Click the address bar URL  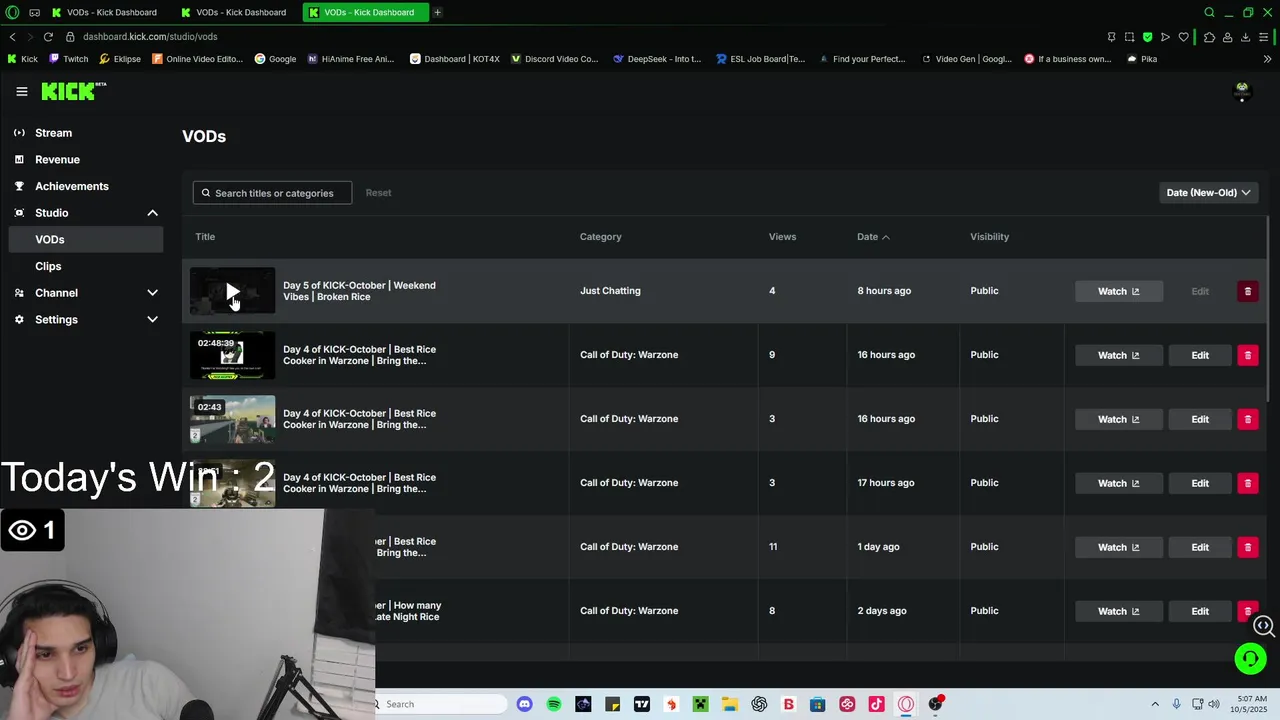(x=150, y=37)
